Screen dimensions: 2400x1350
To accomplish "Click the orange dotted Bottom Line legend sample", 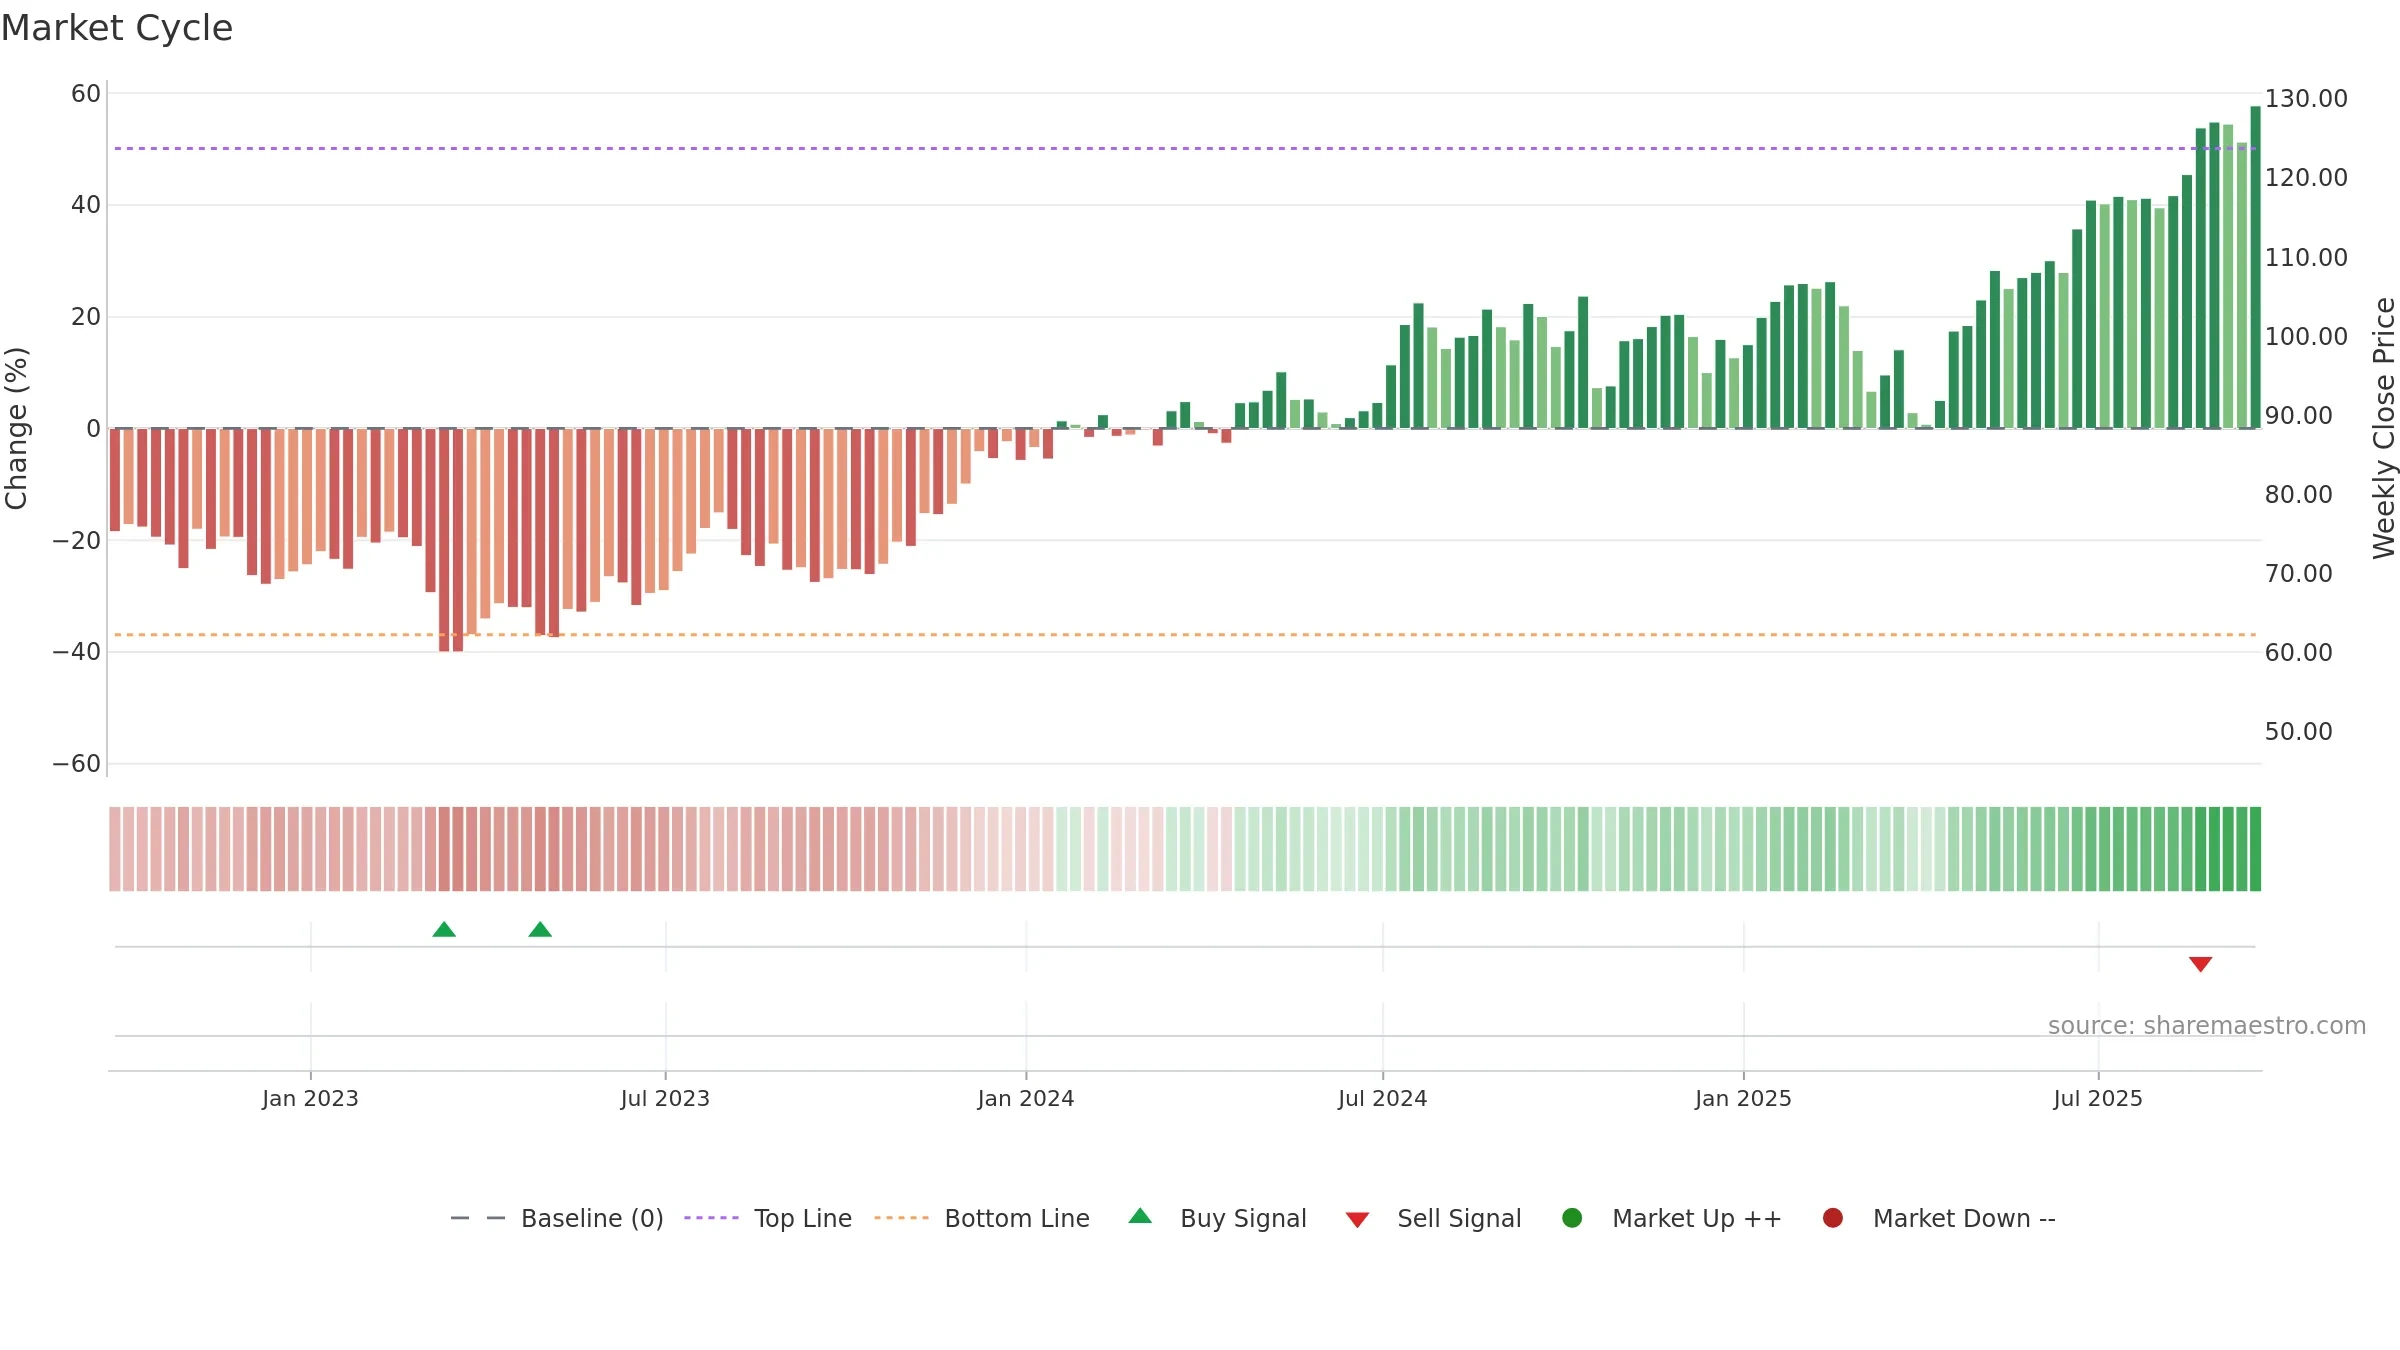I will click(901, 1218).
